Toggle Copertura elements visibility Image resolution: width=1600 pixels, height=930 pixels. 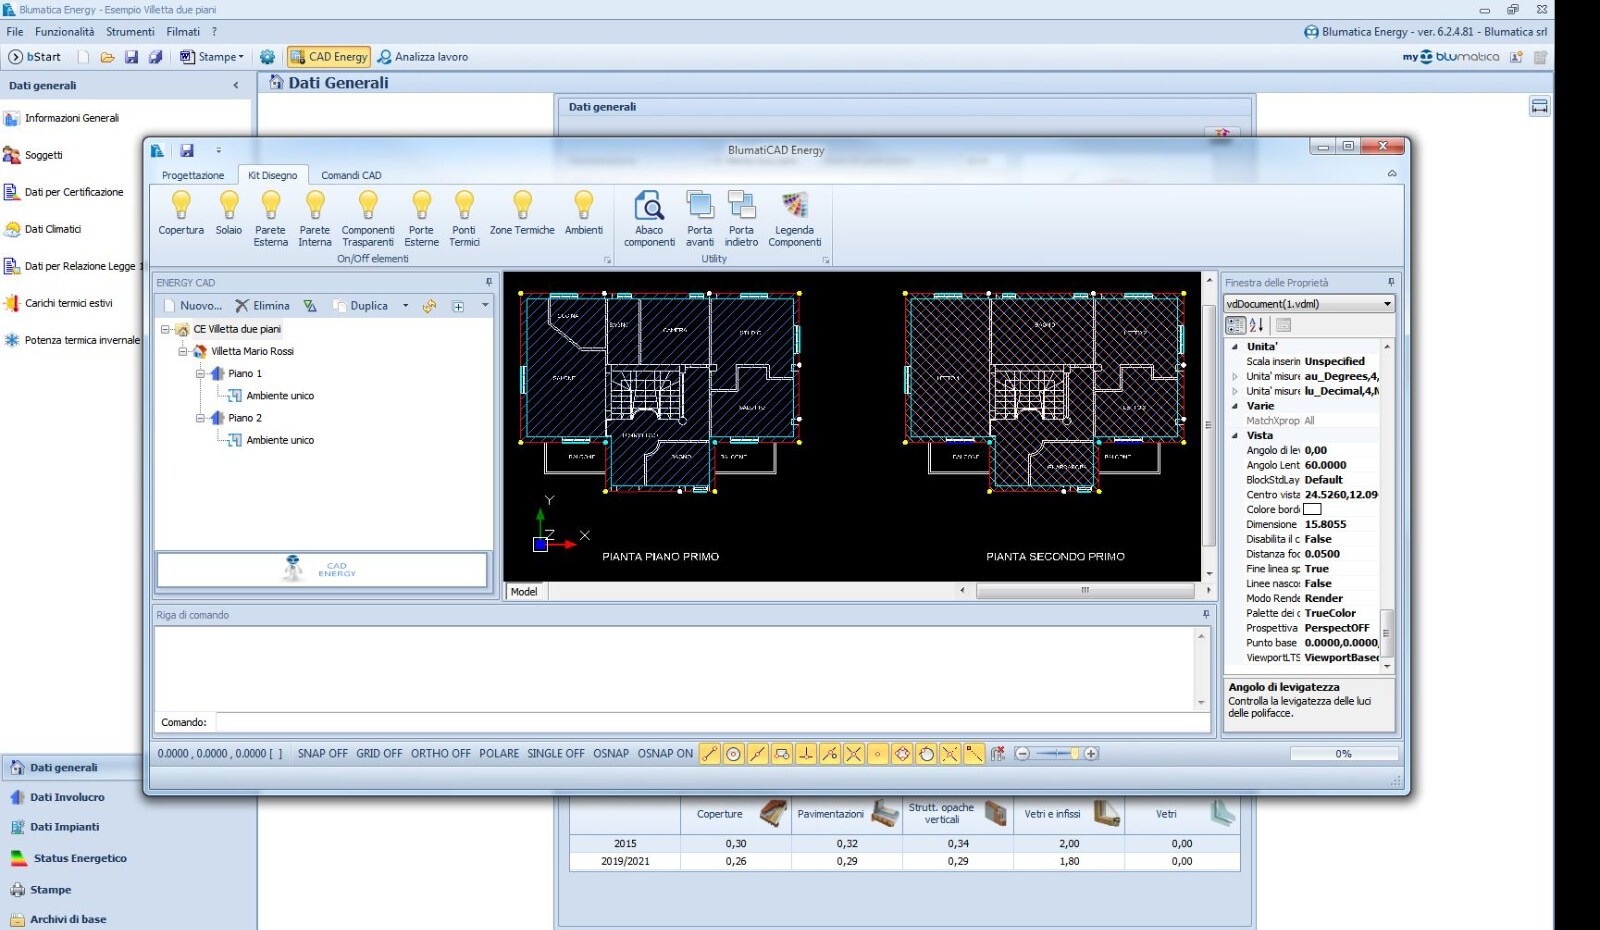181,214
